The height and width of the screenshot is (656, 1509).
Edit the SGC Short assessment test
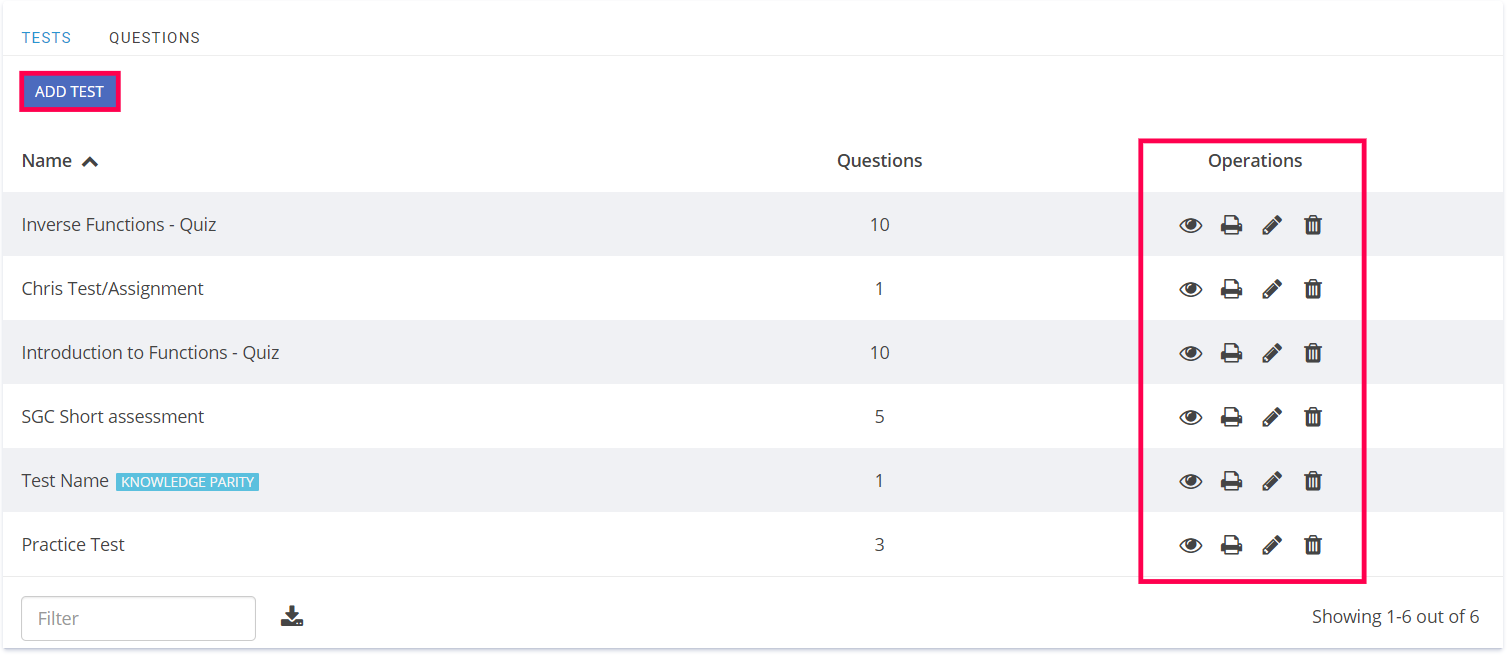1272,417
